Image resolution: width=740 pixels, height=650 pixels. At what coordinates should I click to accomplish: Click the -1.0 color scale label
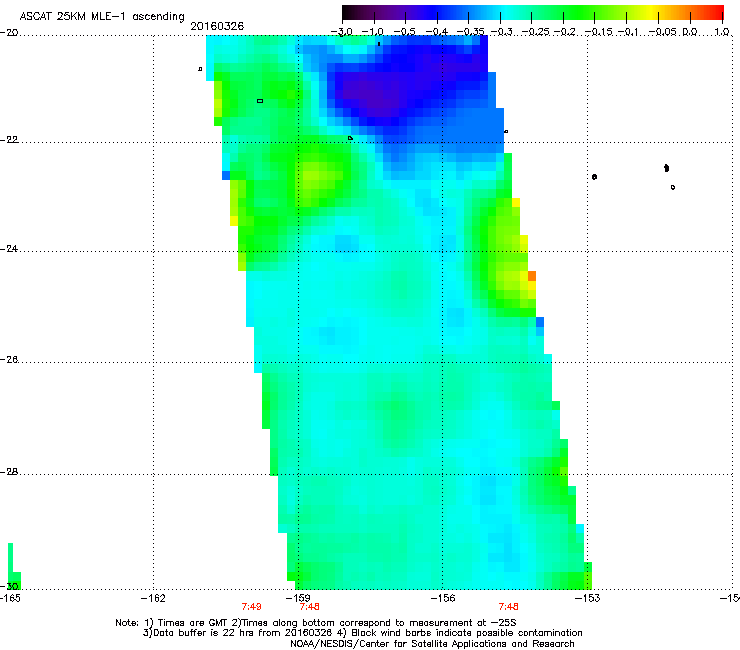coord(373,32)
